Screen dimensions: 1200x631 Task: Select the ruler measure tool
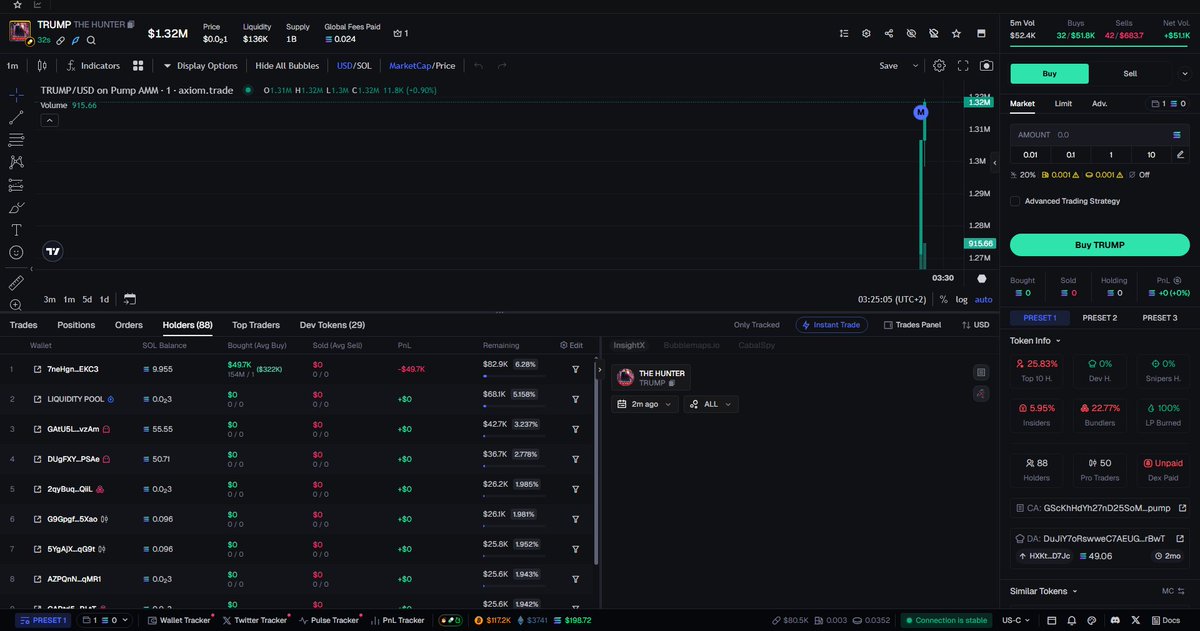[x=16, y=283]
